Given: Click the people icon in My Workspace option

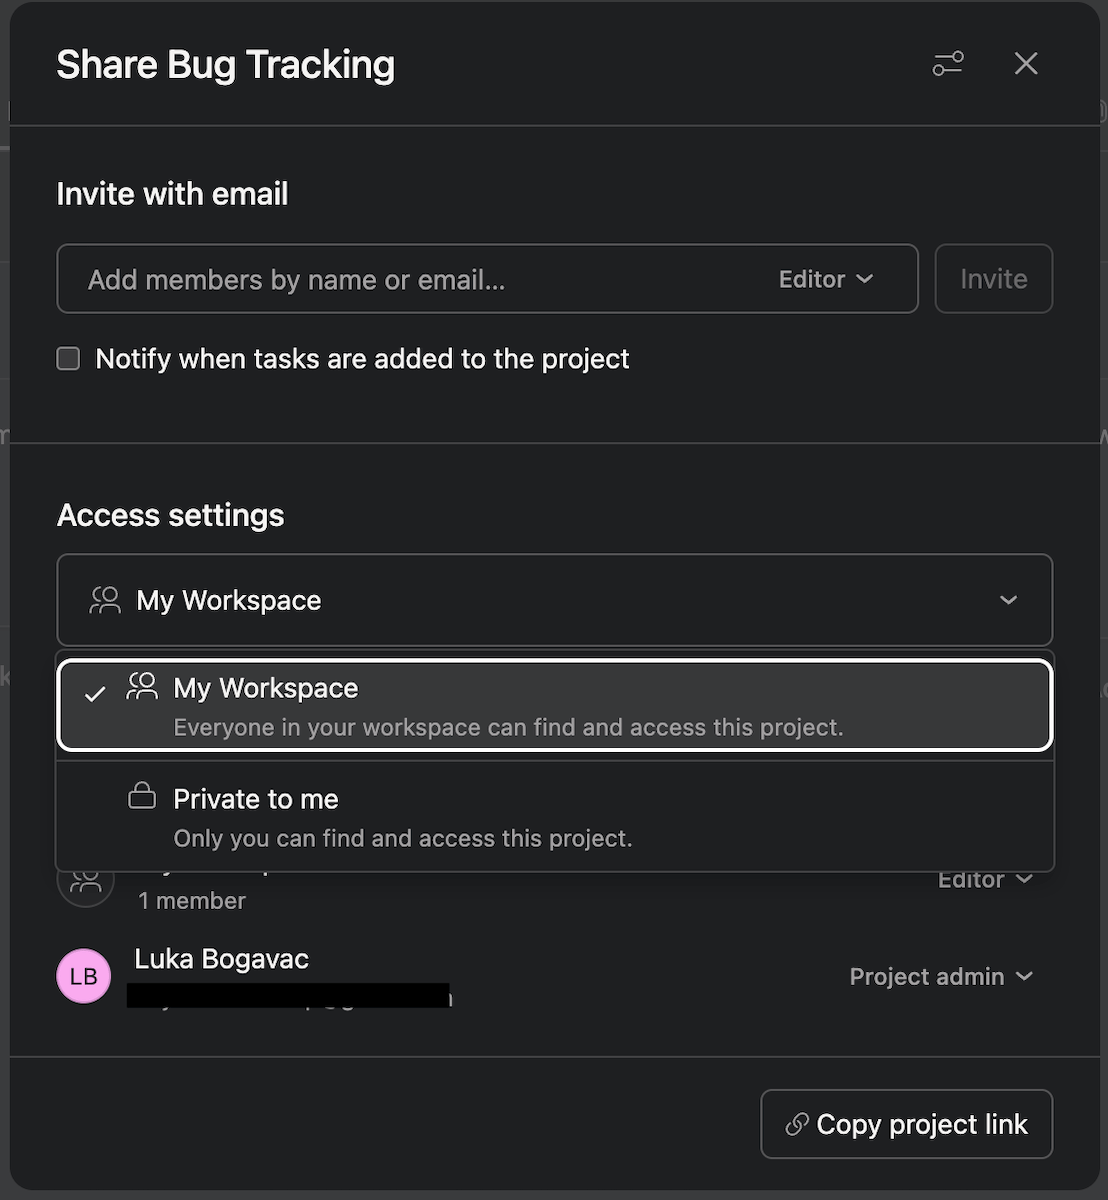Looking at the screenshot, I should click(x=142, y=687).
